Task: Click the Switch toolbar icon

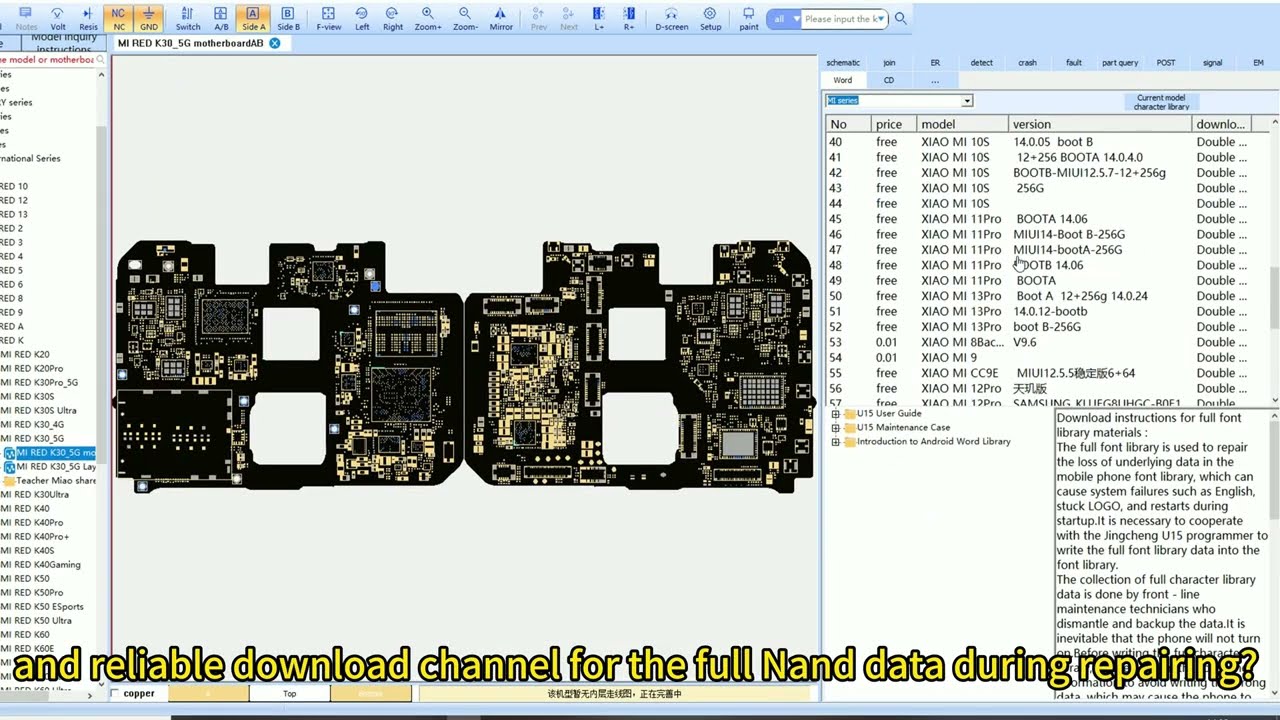Action: tap(187, 18)
